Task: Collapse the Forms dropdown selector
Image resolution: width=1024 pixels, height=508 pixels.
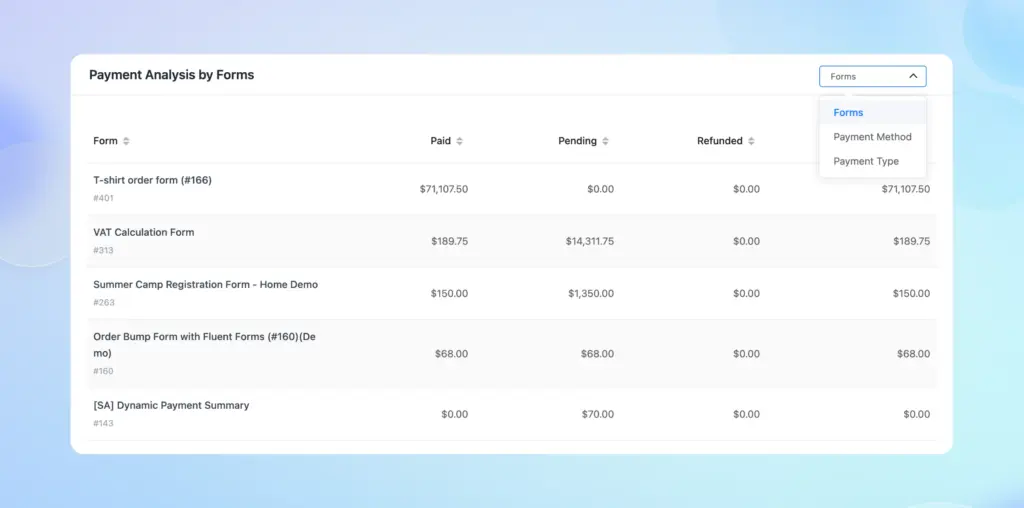Action: [872, 76]
